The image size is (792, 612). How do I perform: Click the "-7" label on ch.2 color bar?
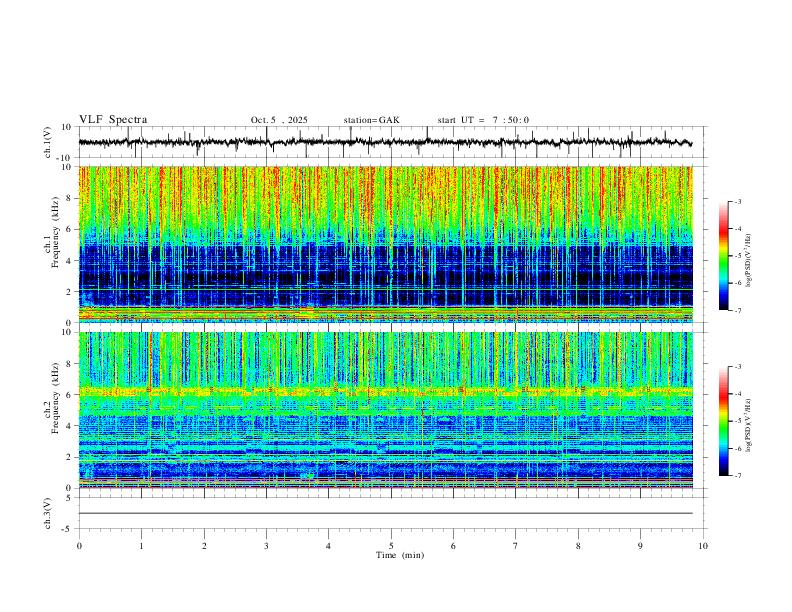pos(738,475)
